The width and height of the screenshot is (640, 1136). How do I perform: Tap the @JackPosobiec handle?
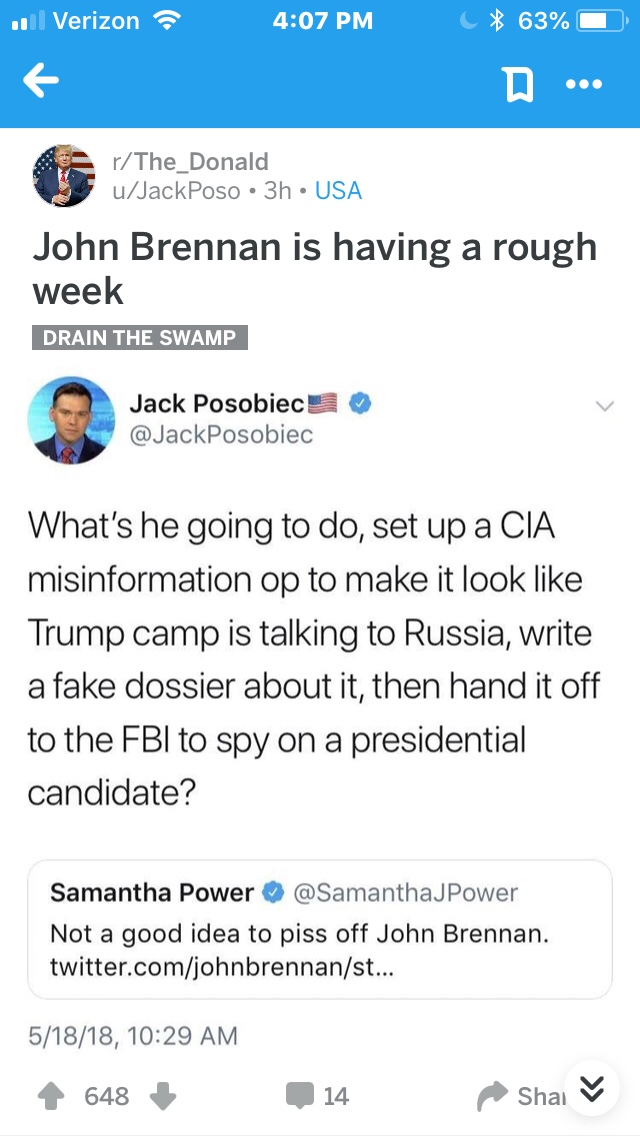(x=221, y=434)
